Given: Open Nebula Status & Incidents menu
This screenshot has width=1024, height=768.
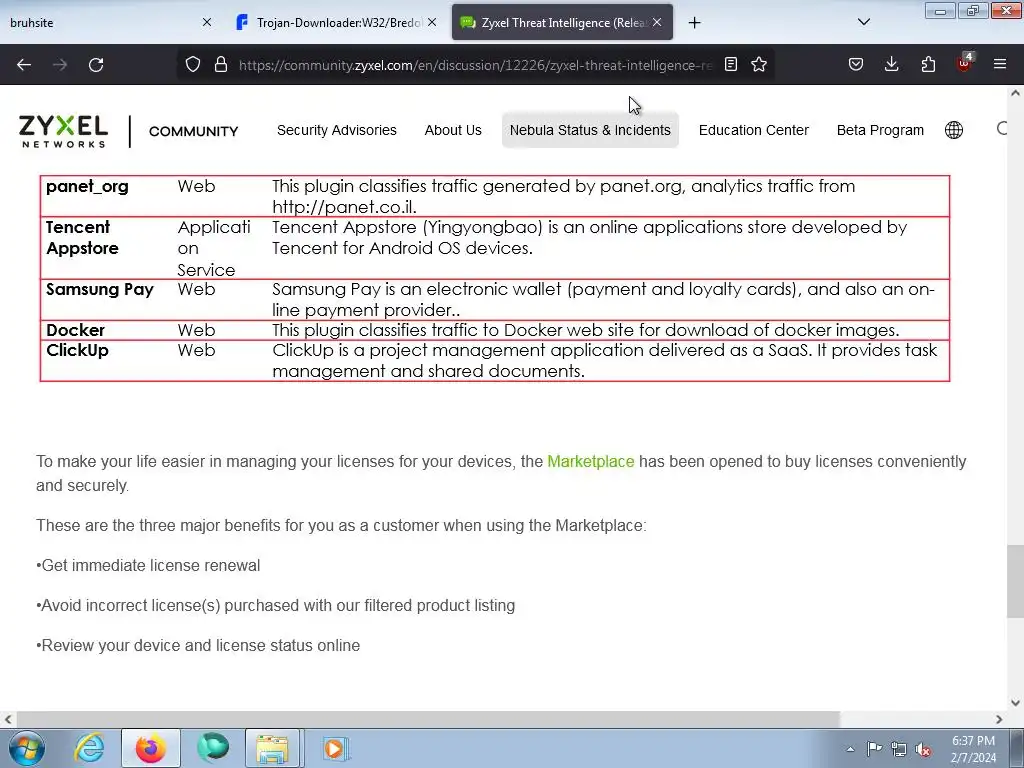Looking at the screenshot, I should [x=590, y=130].
